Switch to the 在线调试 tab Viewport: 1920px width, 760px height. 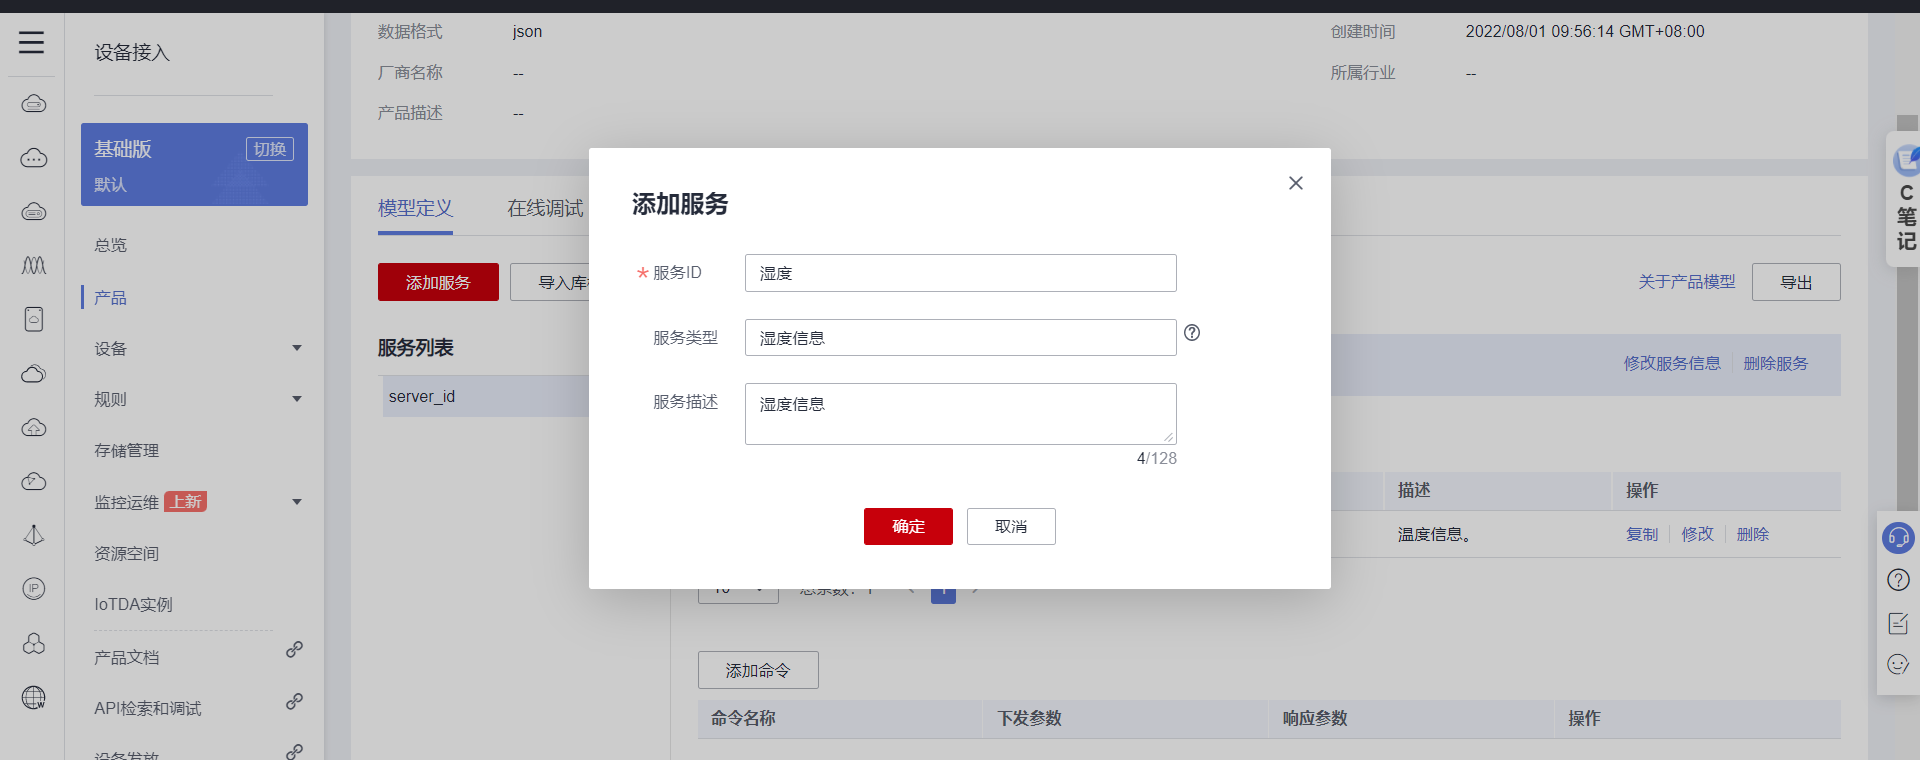pyautogui.click(x=545, y=209)
